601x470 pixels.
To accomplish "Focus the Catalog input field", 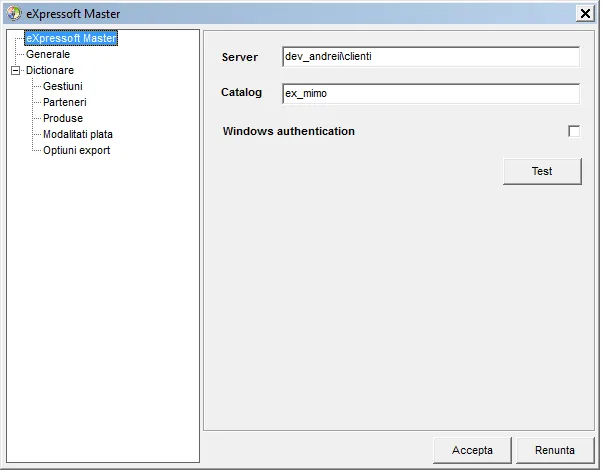I will point(431,94).
